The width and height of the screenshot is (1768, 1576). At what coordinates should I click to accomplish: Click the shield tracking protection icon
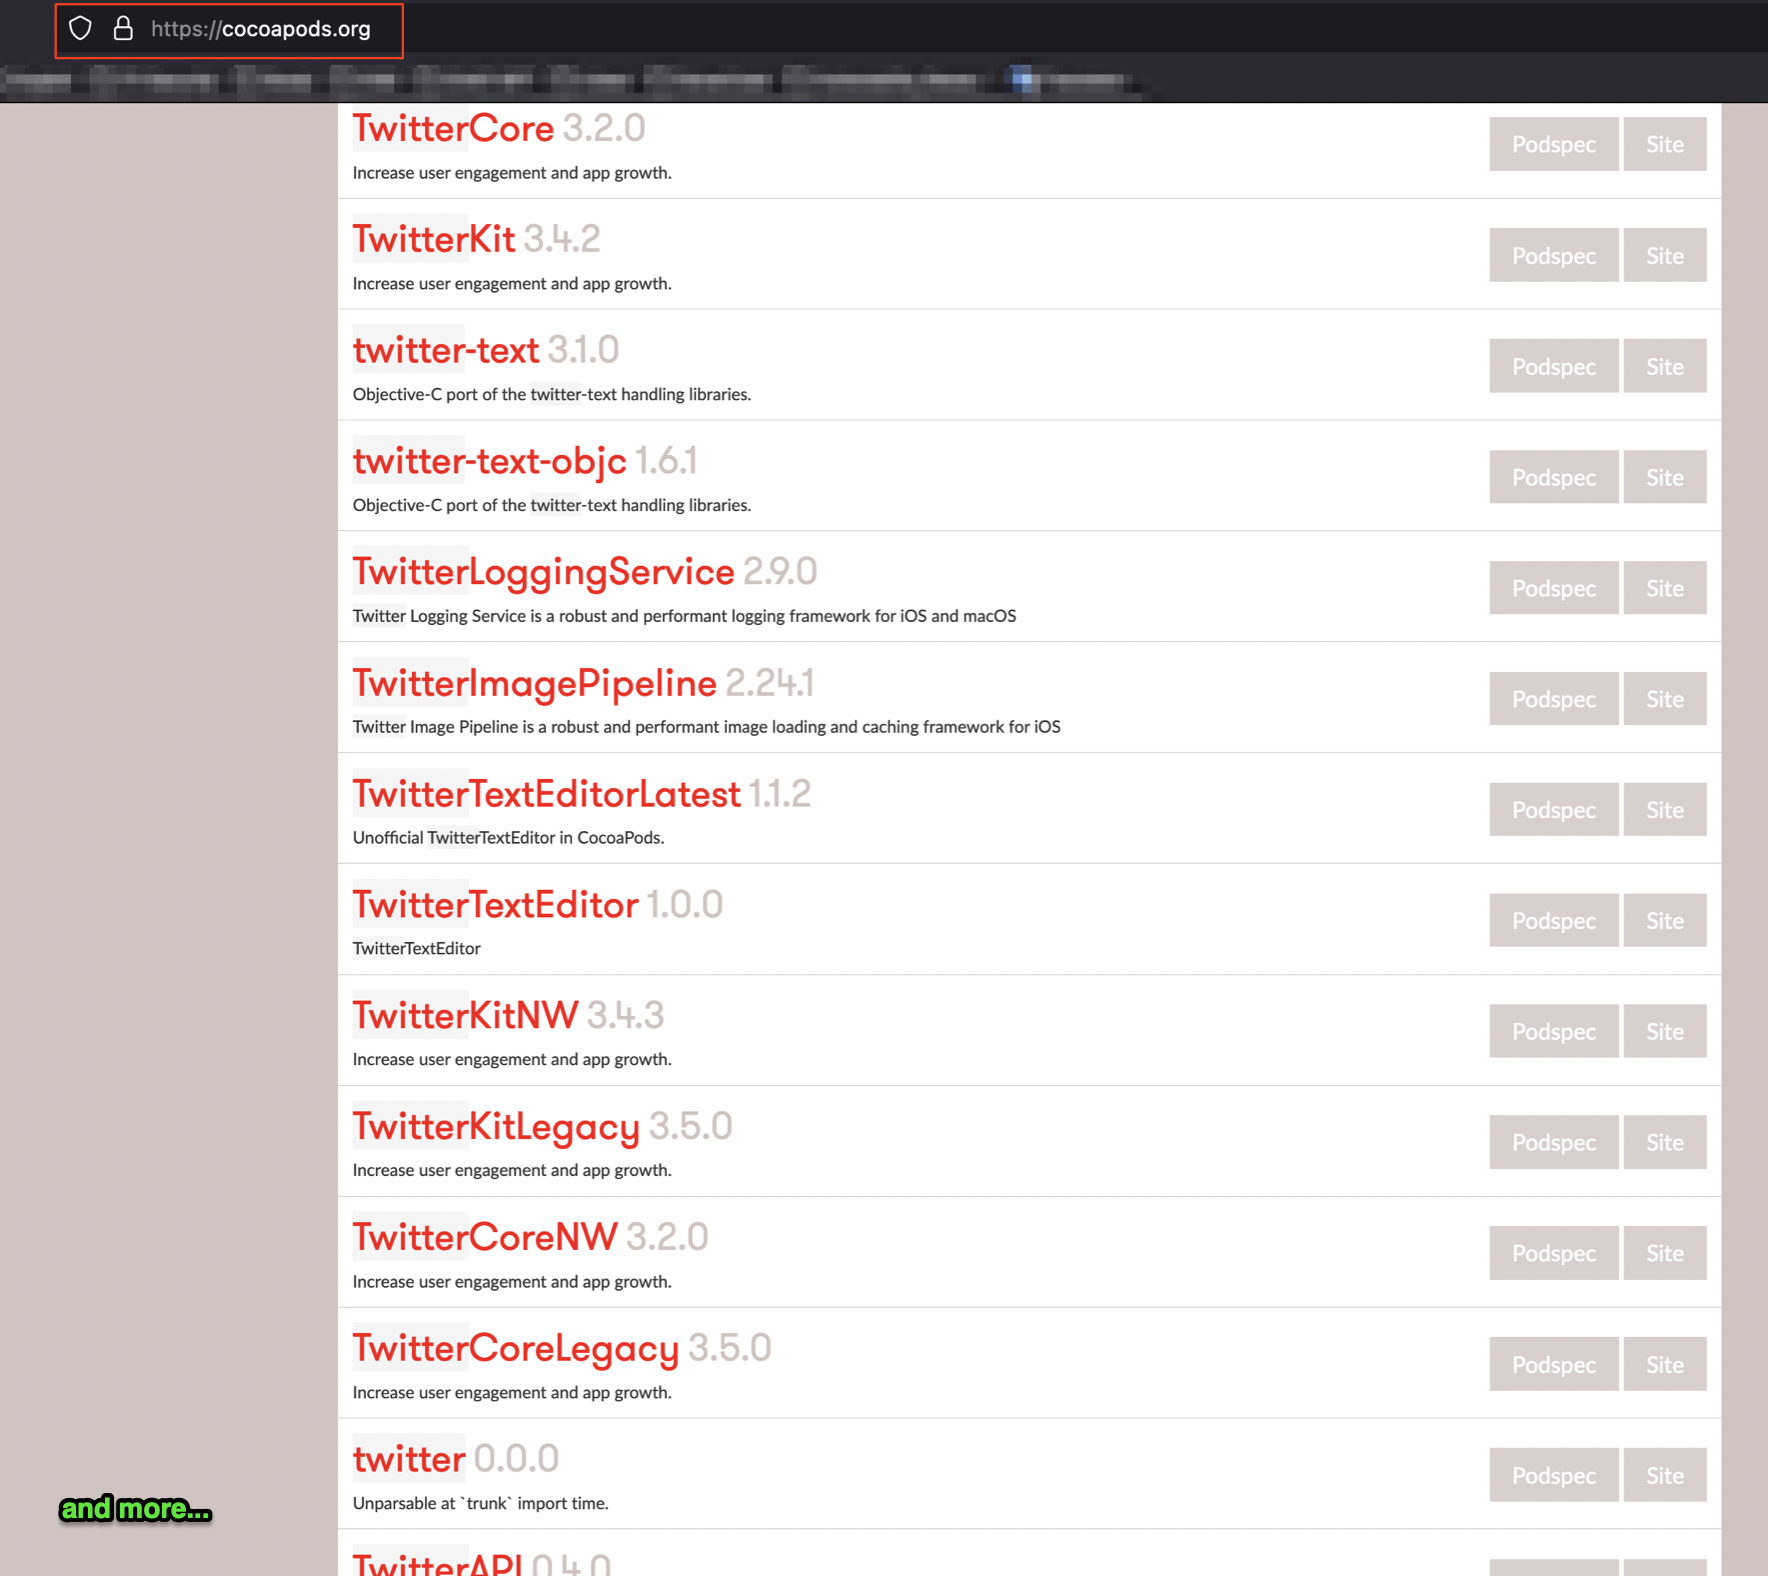point(81,29)
